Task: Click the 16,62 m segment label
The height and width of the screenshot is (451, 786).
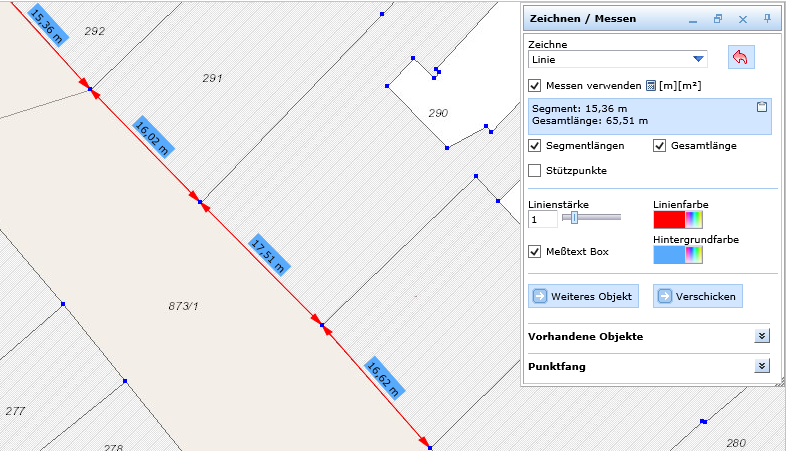Action: (x=384, y=378)
